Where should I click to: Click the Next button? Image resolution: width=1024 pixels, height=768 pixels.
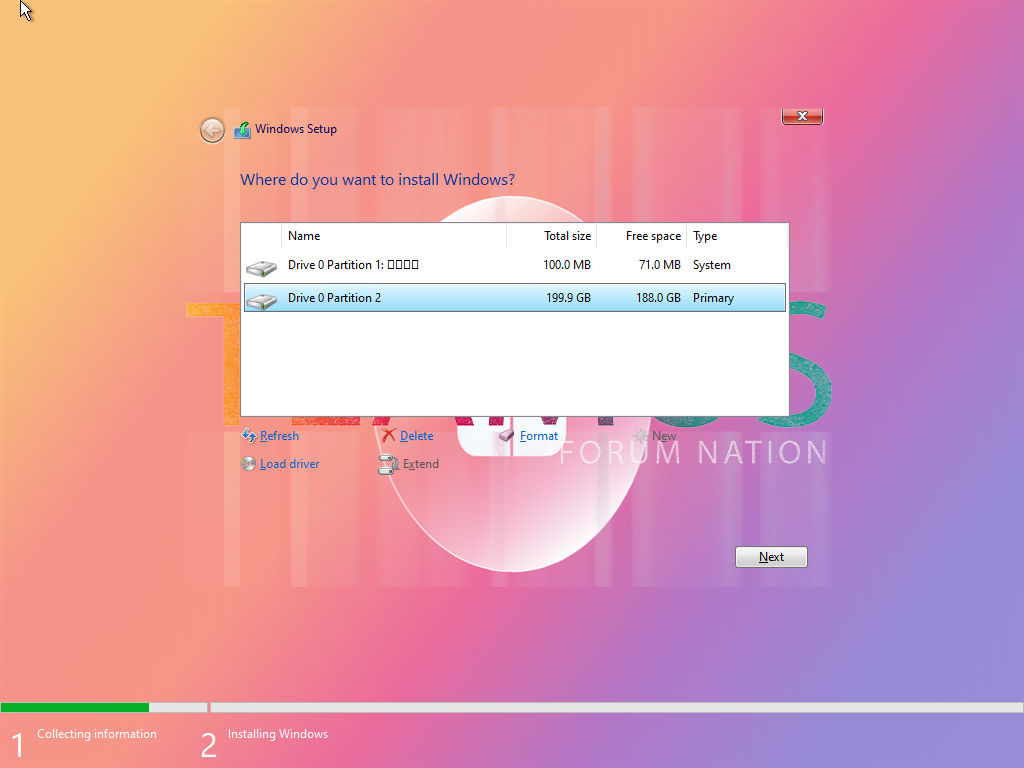pos(771,557)
